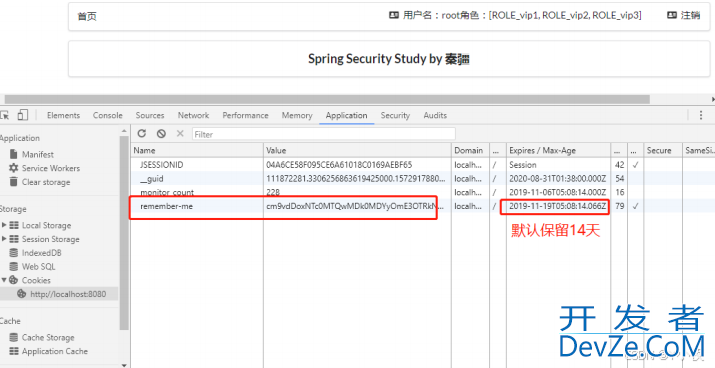Click the Service Workers gear icon
The image size is (715, 368).
coord(14,168)
